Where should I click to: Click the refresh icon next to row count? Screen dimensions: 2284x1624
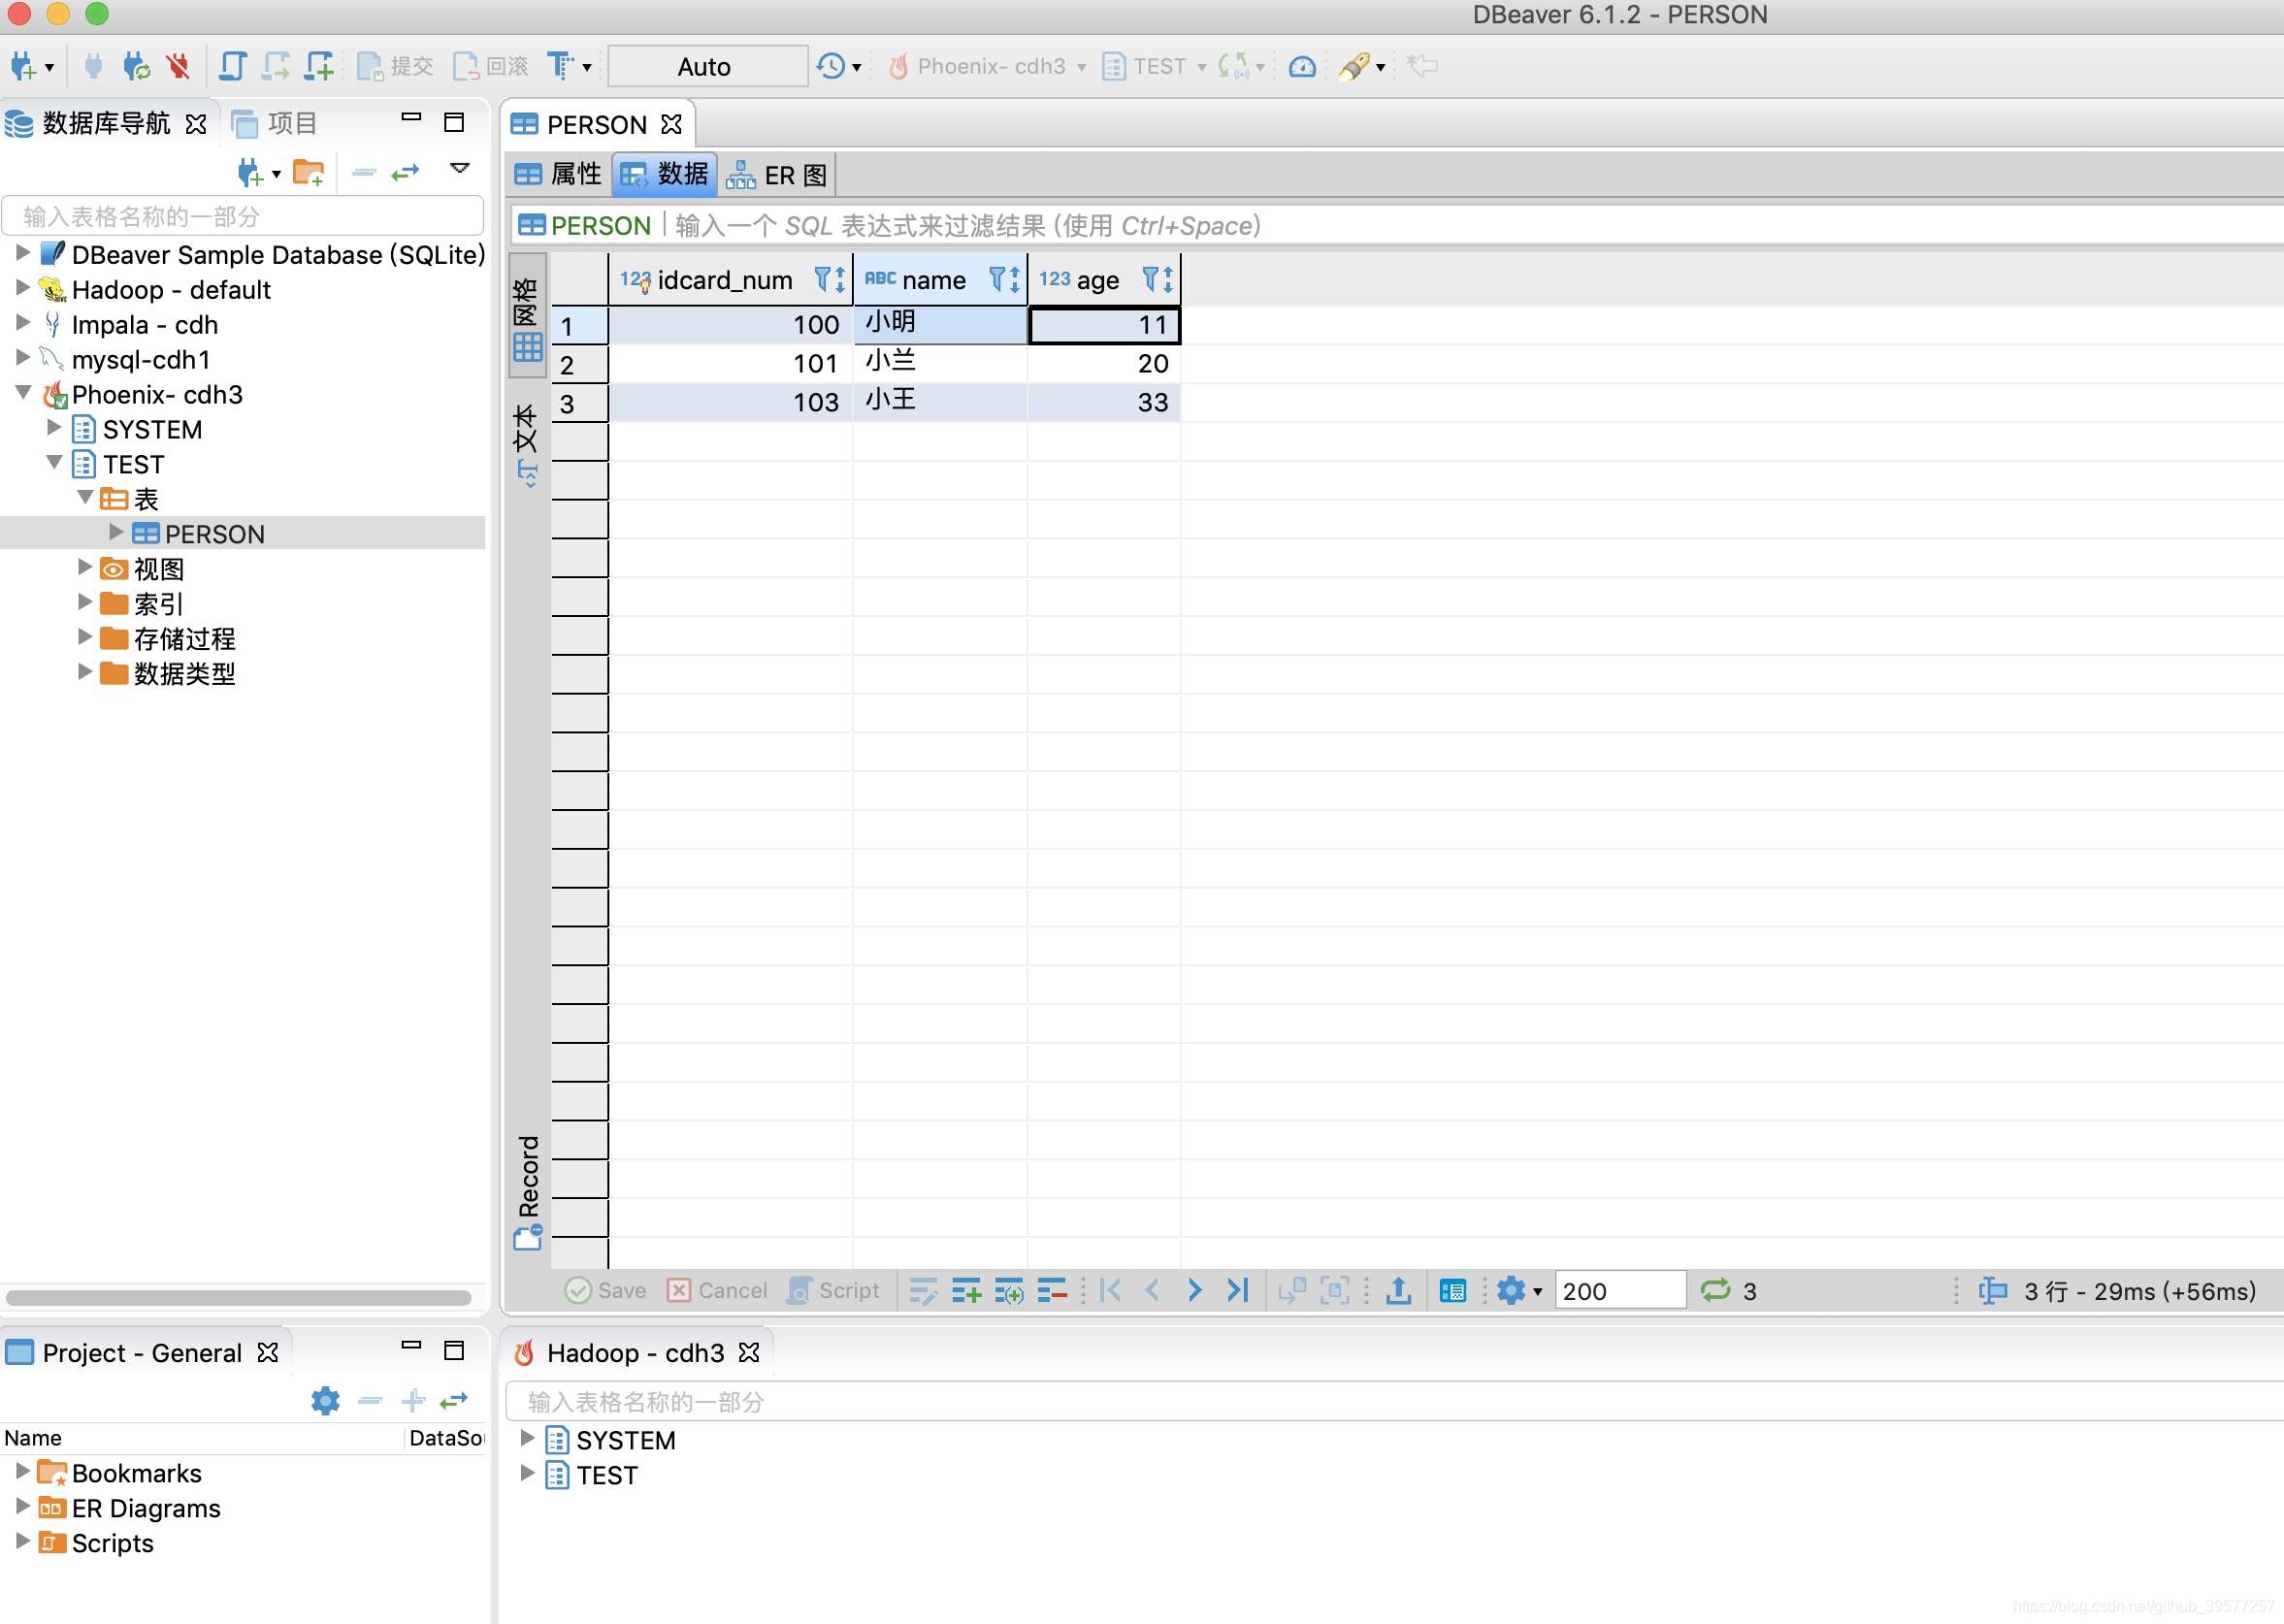1715,1291
